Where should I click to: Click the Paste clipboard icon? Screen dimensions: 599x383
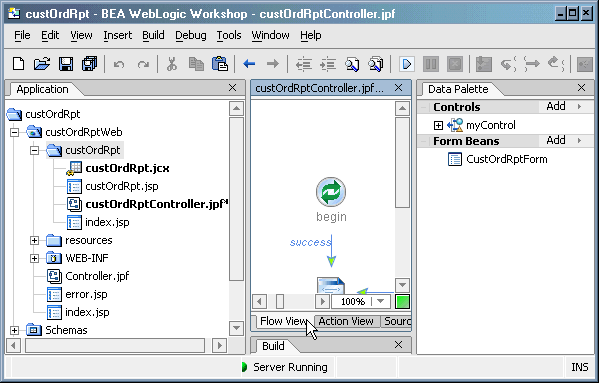click(x=220, y=64)
